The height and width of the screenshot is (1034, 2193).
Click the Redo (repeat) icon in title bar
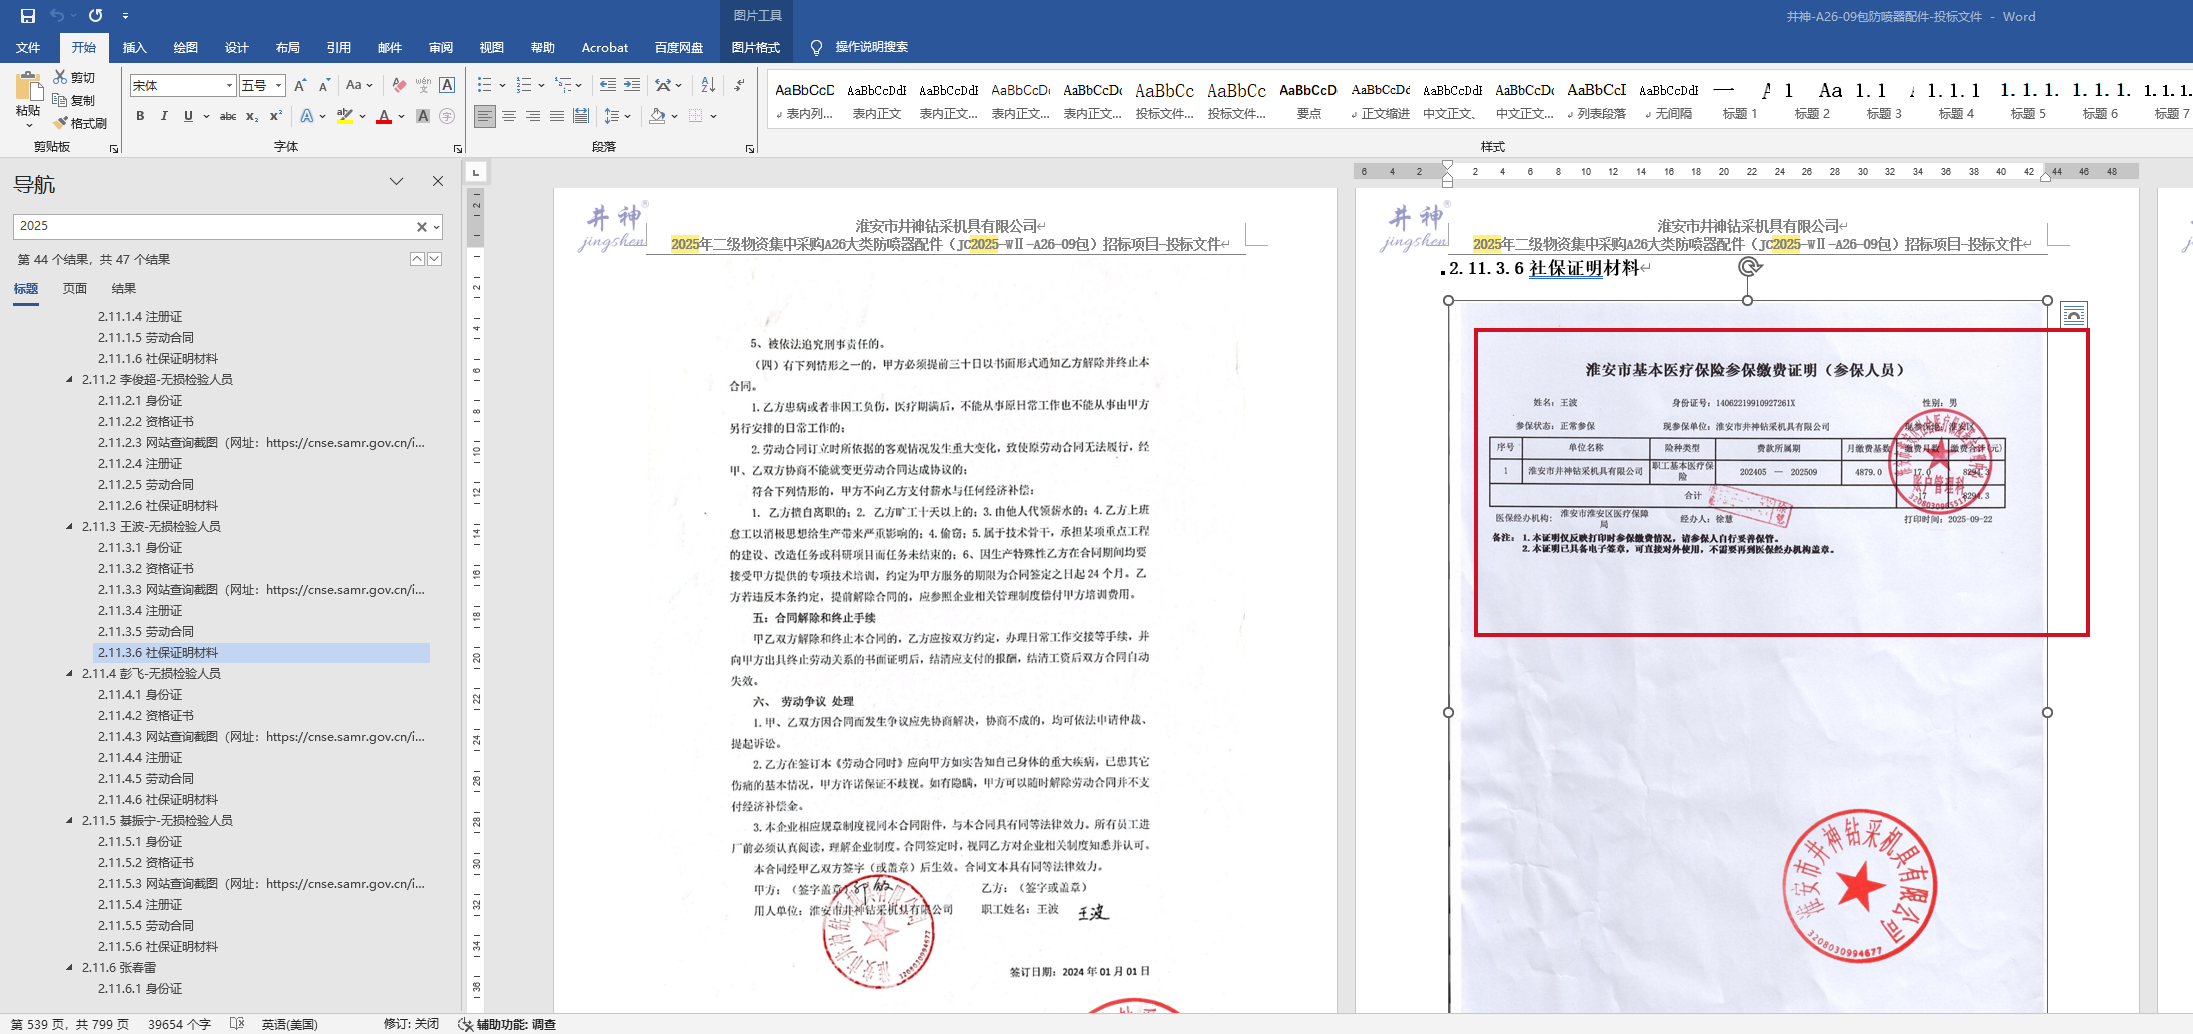[x=95, y=16]
